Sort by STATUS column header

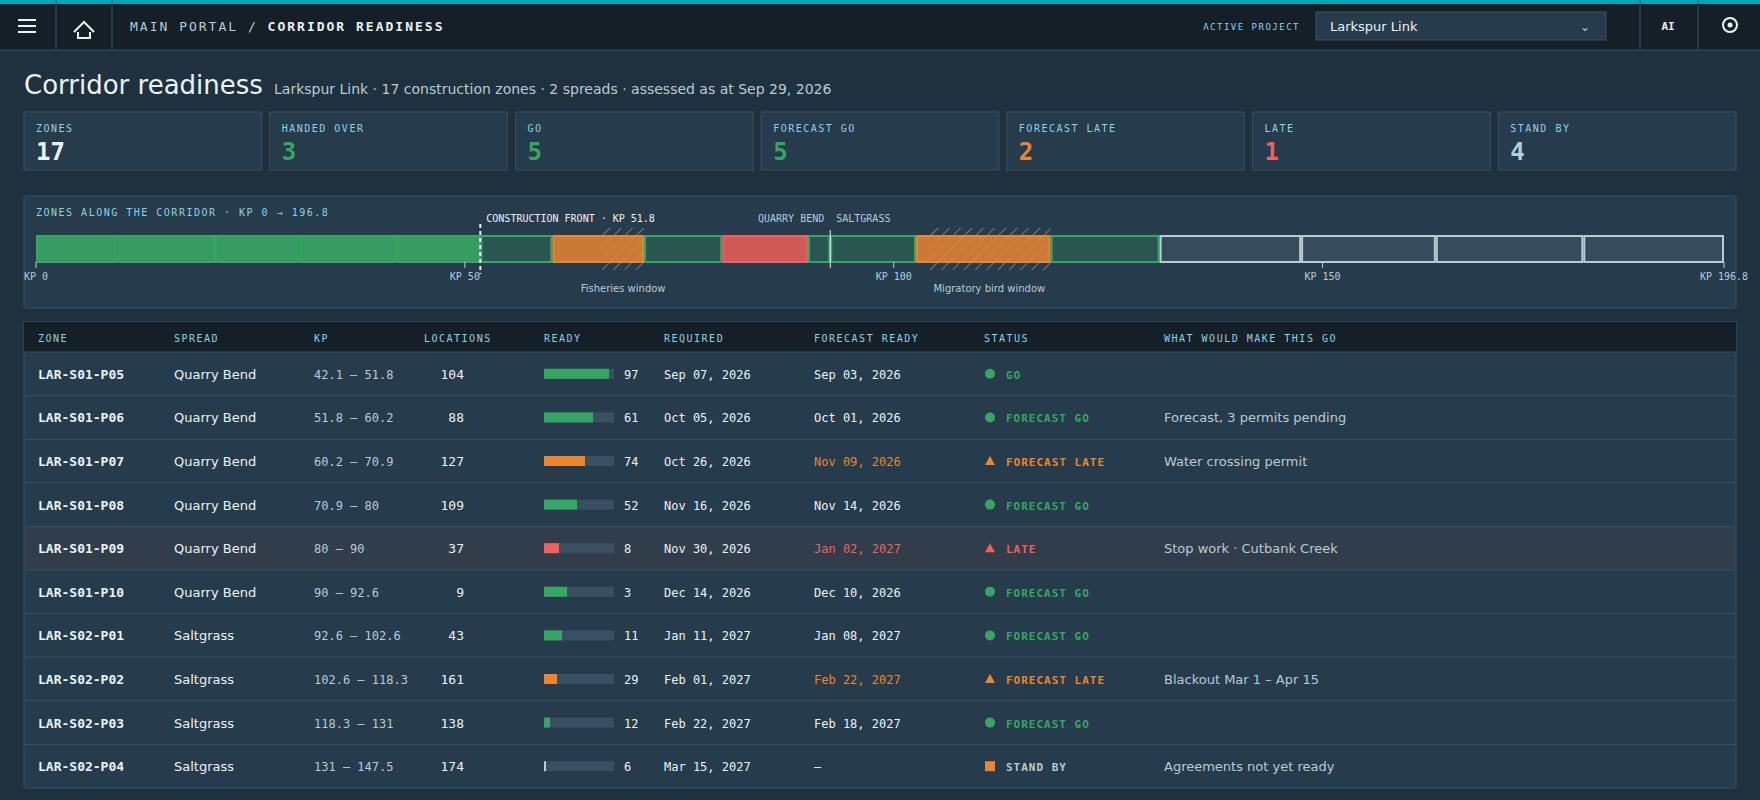click(1006, 338)
